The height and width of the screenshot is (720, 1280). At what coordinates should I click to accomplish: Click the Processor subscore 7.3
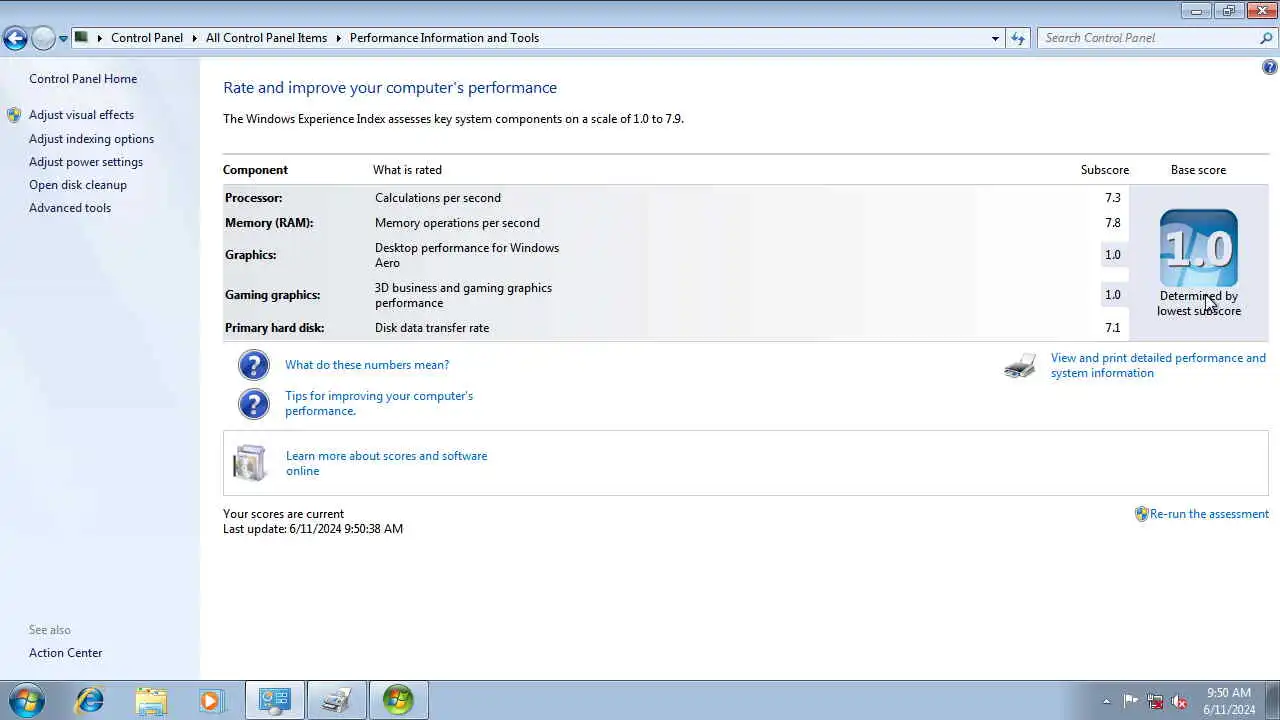point(1113,198)
